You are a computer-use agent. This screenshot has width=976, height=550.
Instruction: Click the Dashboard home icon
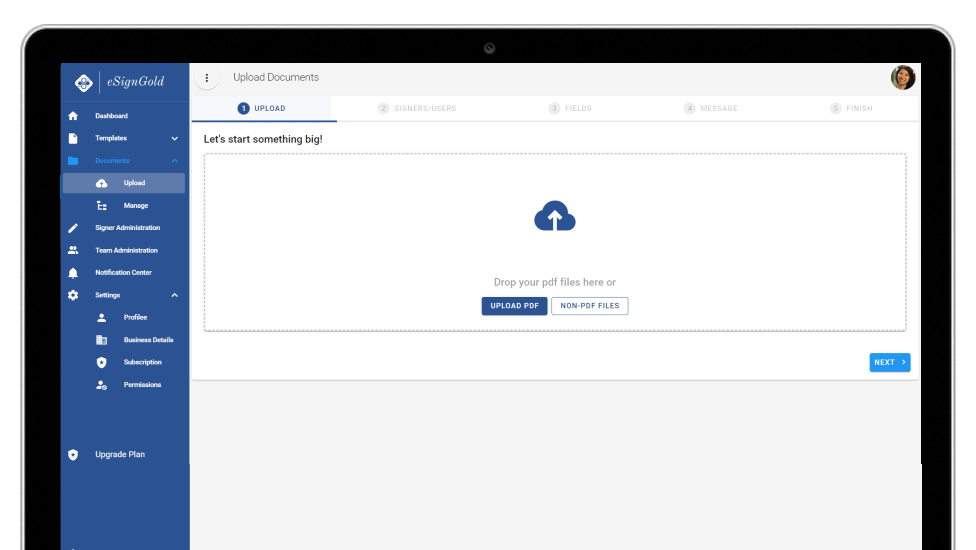click(x=73, y=116)
